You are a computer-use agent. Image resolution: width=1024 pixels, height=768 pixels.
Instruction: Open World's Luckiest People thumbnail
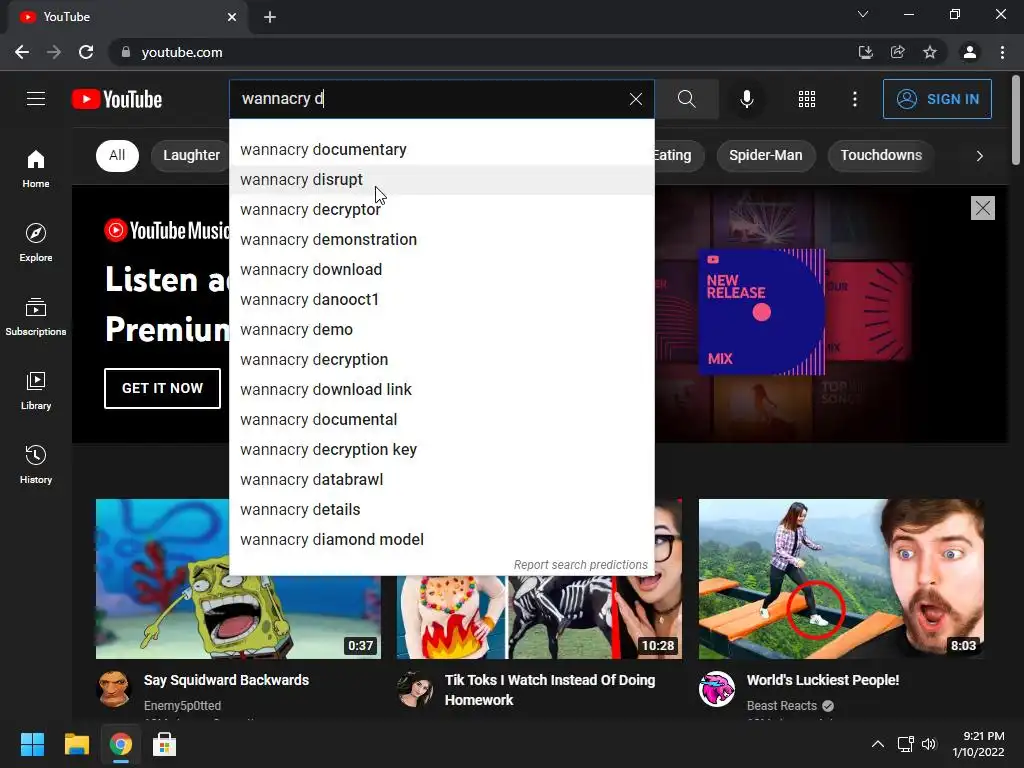pyautogui.click(x=841, y=579)
